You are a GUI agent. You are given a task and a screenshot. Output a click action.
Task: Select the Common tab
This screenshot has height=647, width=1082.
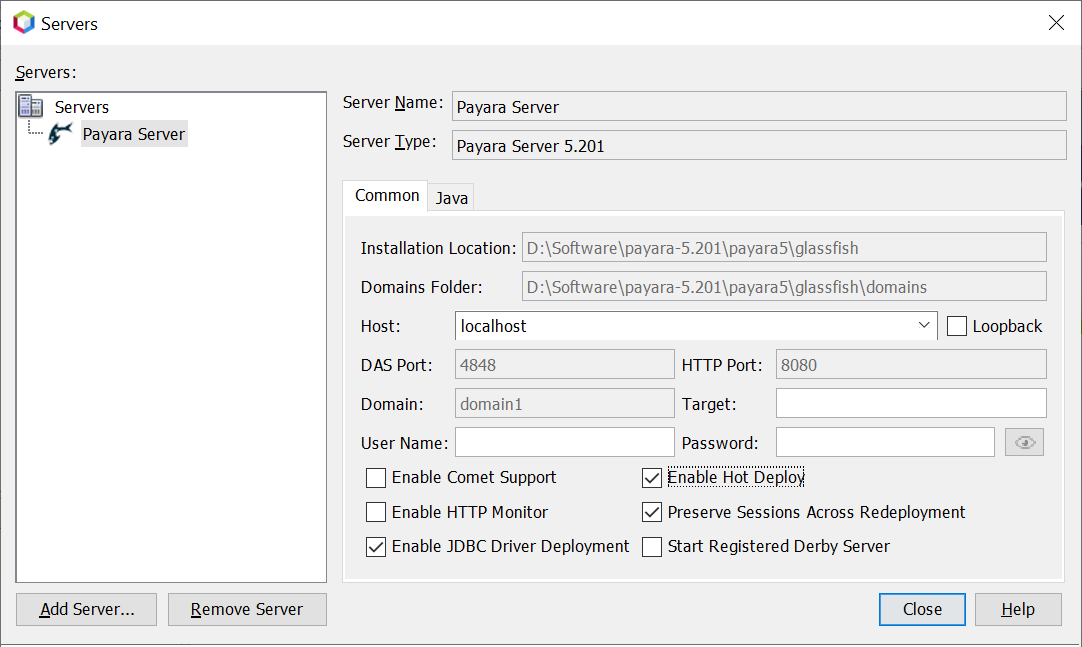pyautogui.click(x=387, y=196)
